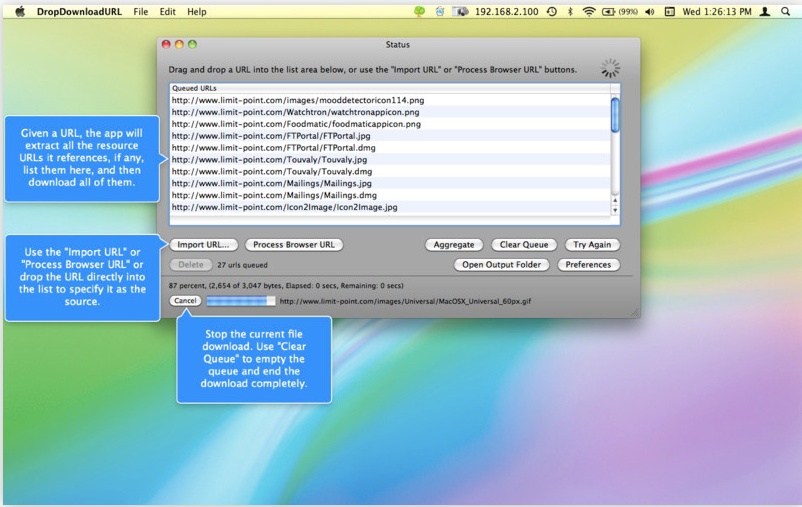Open the Wi-Fi status menu
This screenshot has width=802, height=507.
(589, 11)
